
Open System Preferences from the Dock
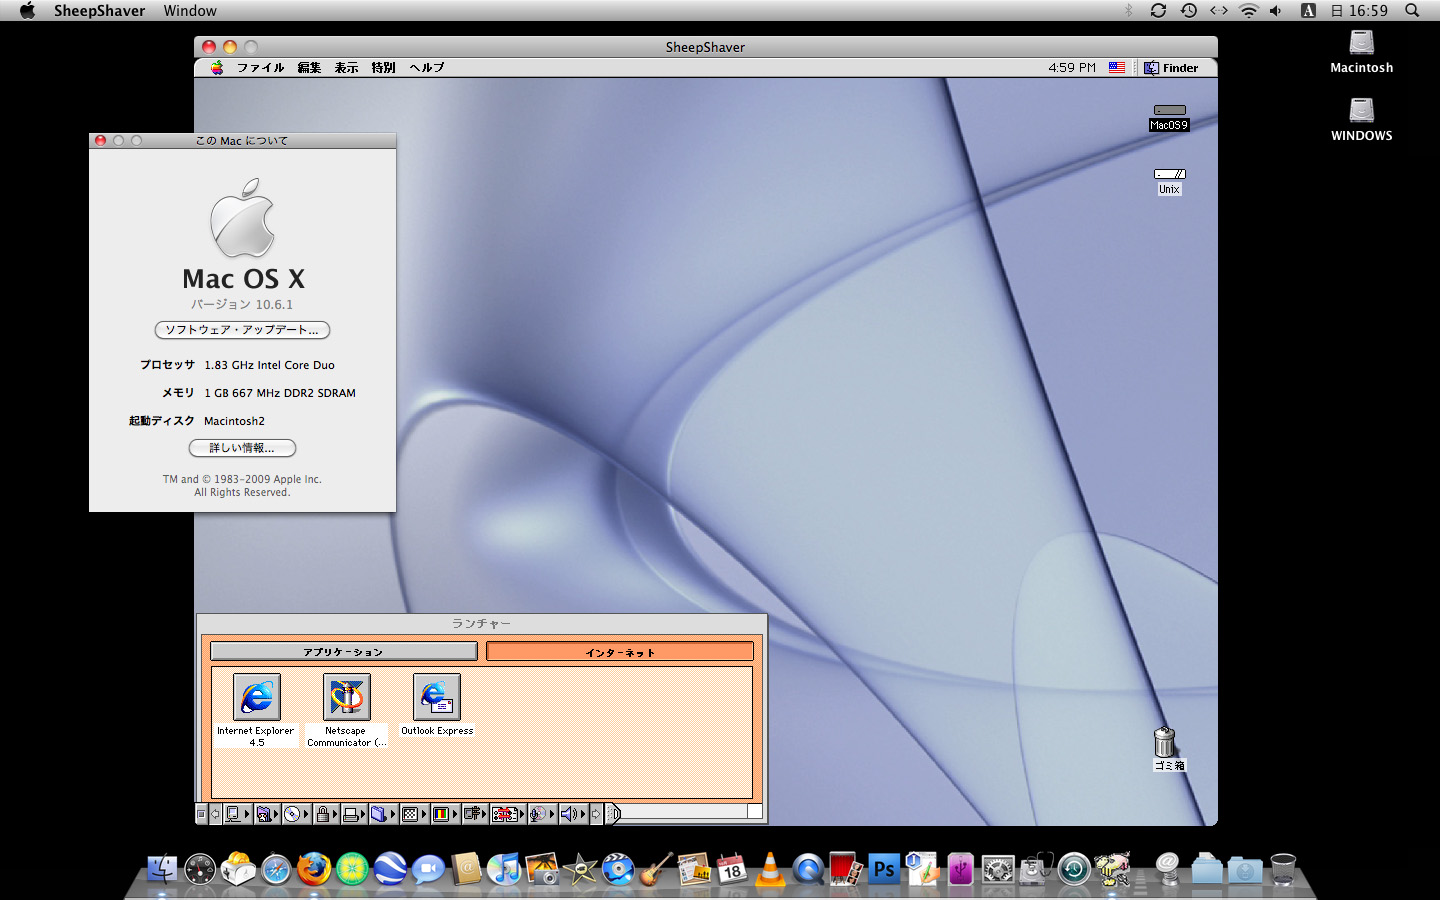pyautogui.click(x=999, y=869)
